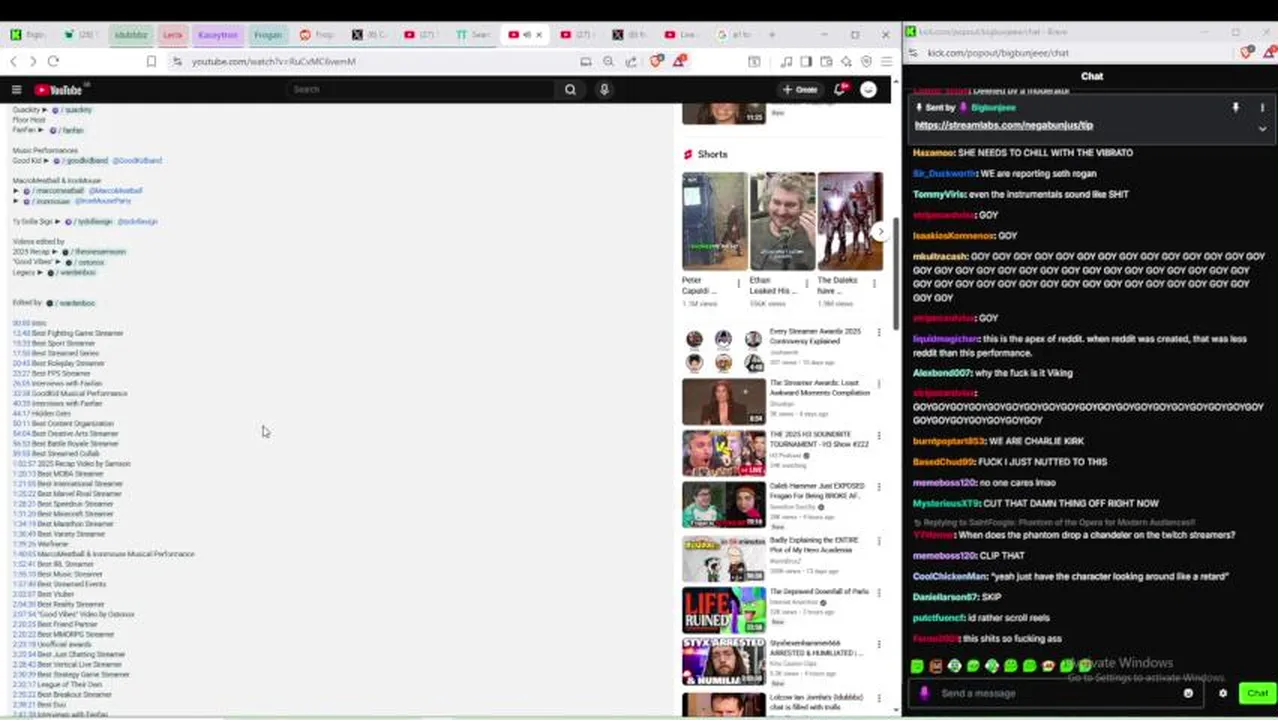
Task: Open site settings icon beside YouTube URL
Action: point(177,61)
